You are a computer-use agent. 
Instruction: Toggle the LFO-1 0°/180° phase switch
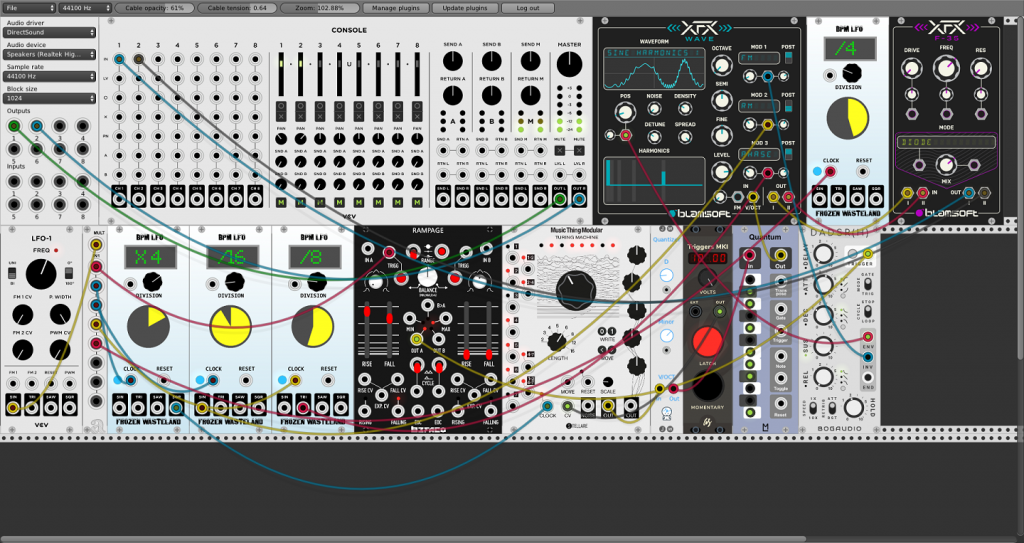(69, 272)
